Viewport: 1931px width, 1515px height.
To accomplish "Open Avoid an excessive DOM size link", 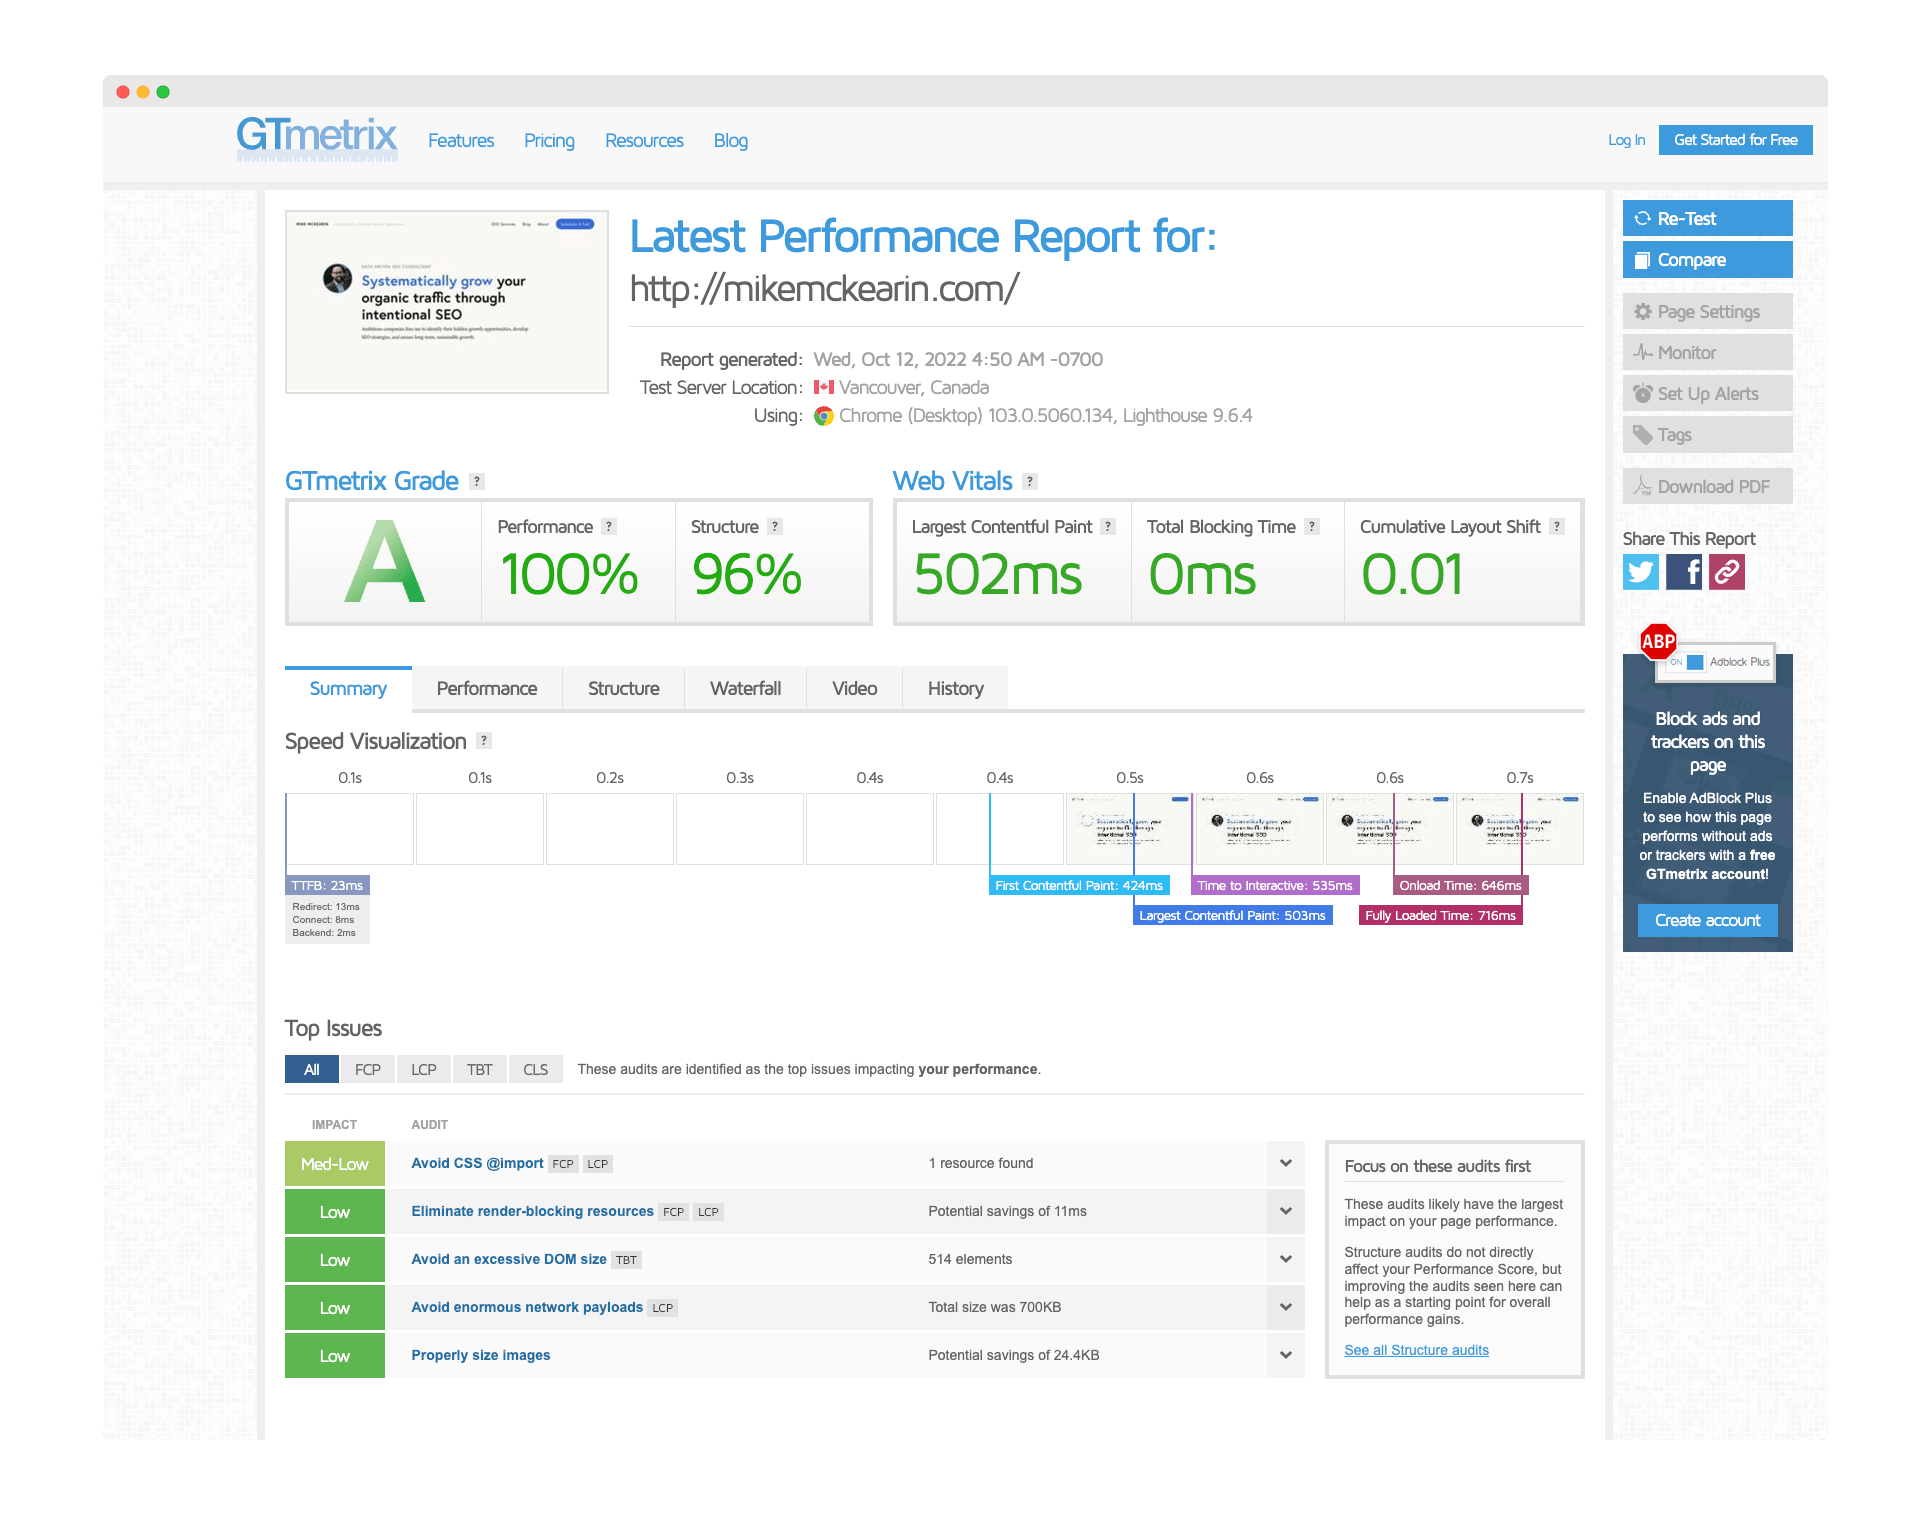I will coord(509,1259).
